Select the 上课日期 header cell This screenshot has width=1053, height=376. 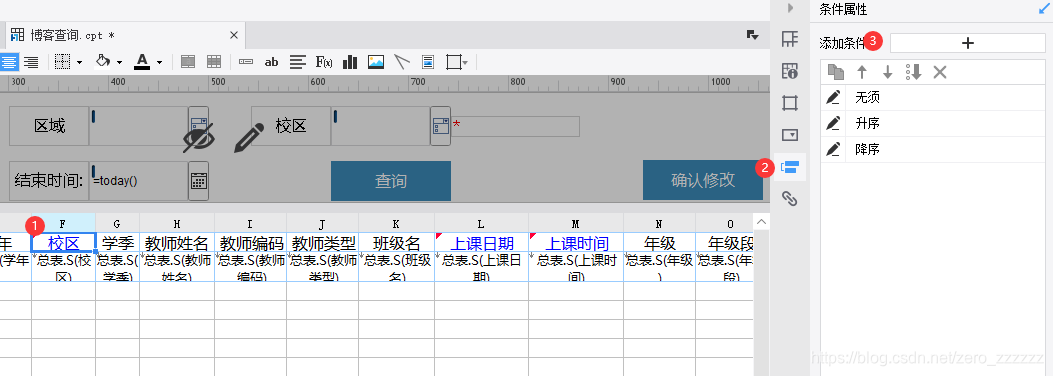(482, 242)
